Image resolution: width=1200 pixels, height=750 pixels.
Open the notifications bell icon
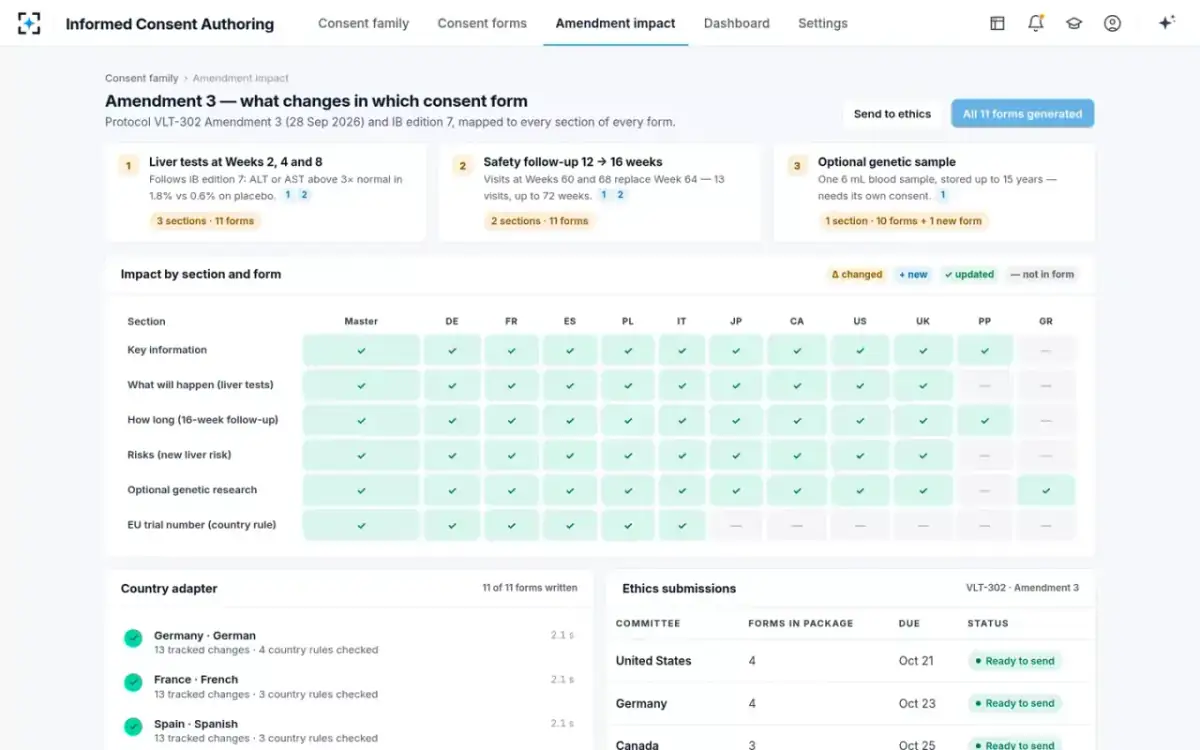pyautogui.click(x=1036, y=23)
